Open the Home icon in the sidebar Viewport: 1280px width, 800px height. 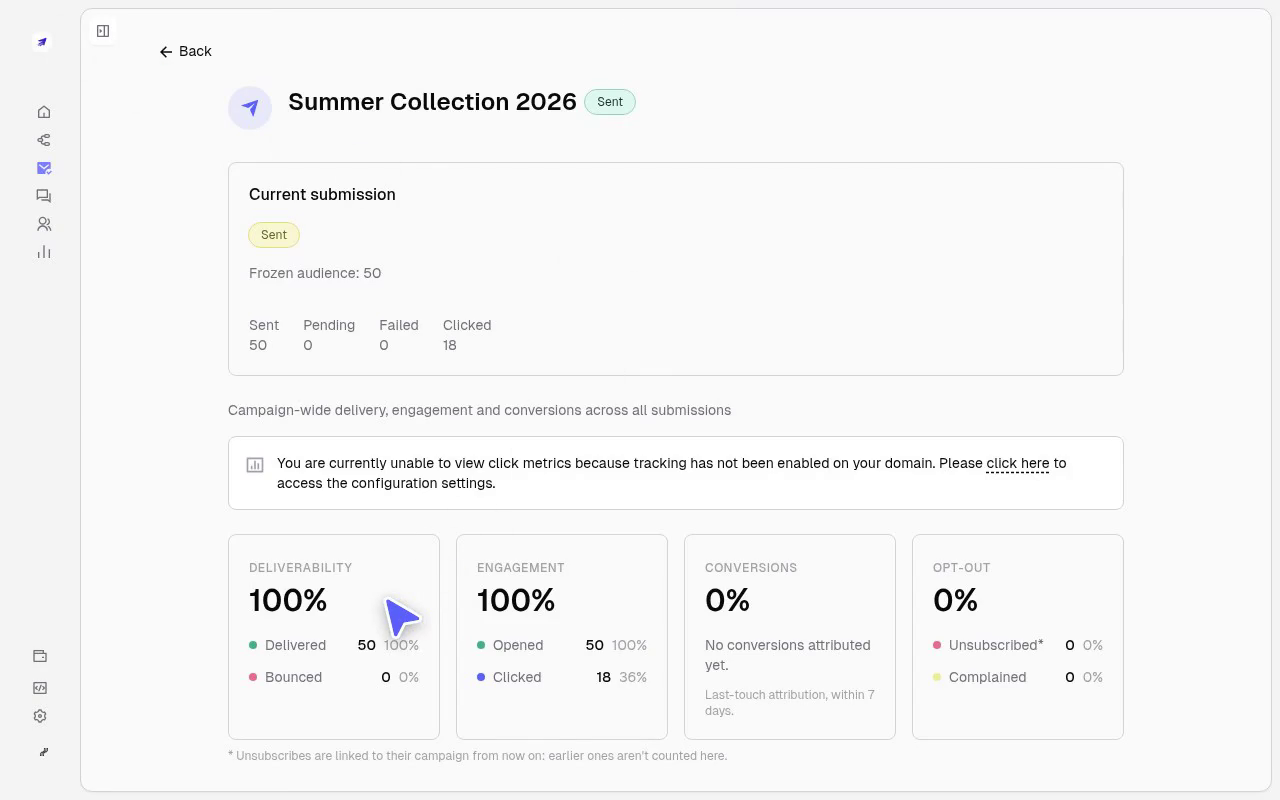click(x=44, y=112)
